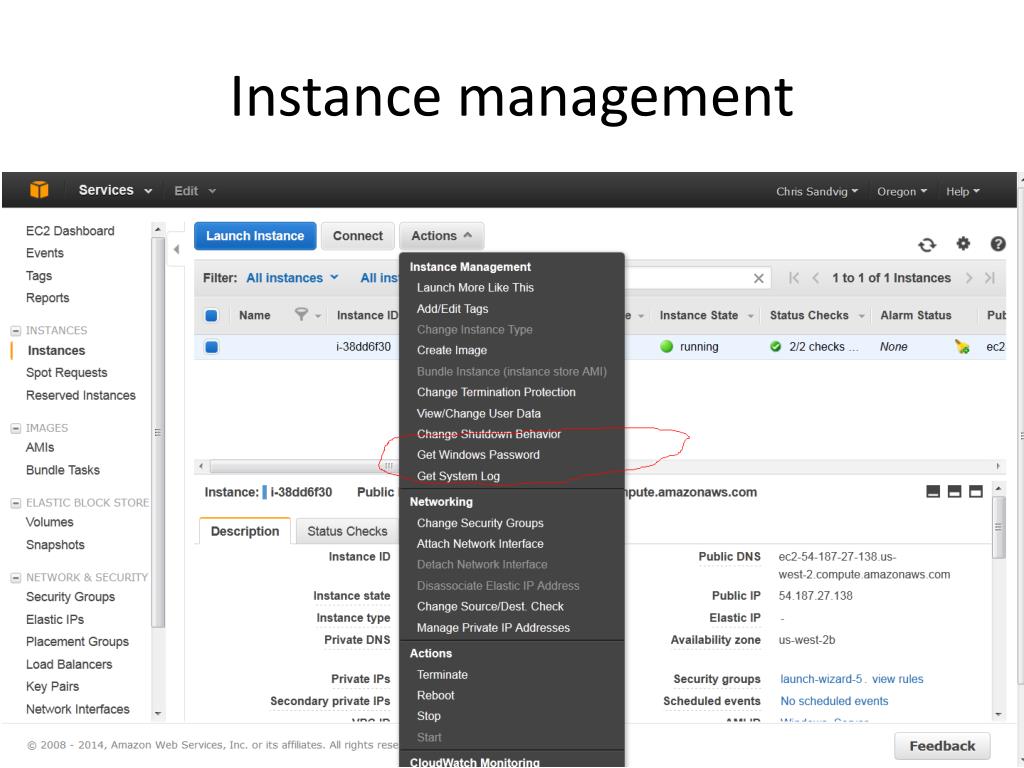Choose Terminate from Actions menu
The height and width of the screenshot is (768, 1024).
tap(442, 675)
